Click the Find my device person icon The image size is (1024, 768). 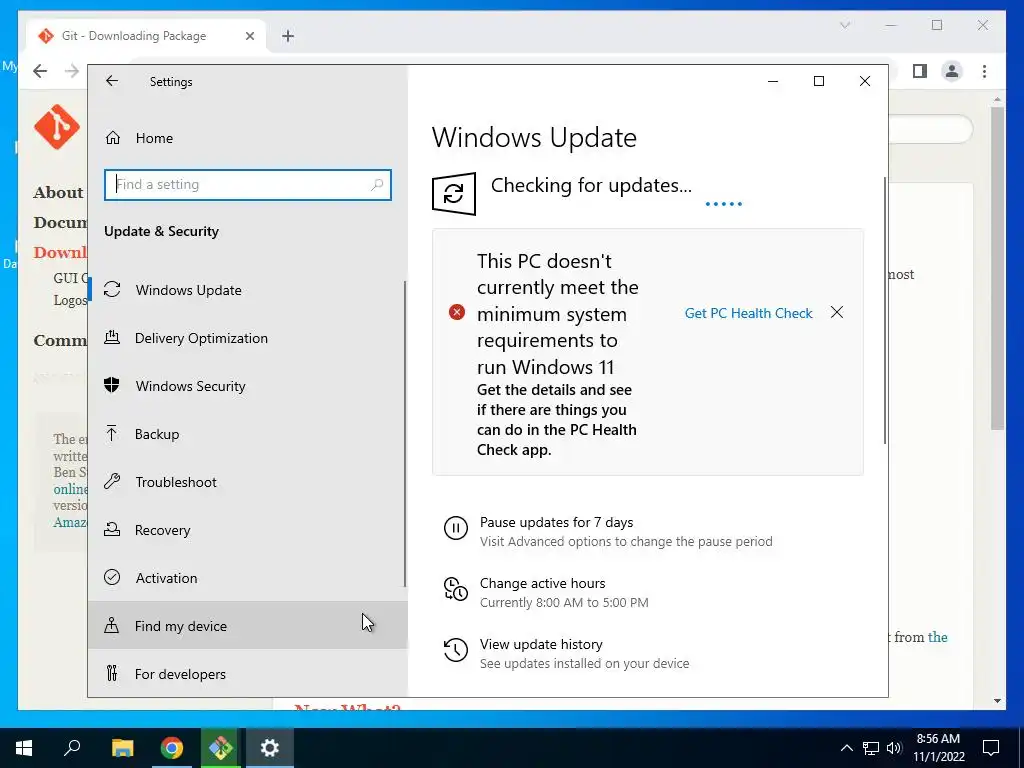[112, 626]
